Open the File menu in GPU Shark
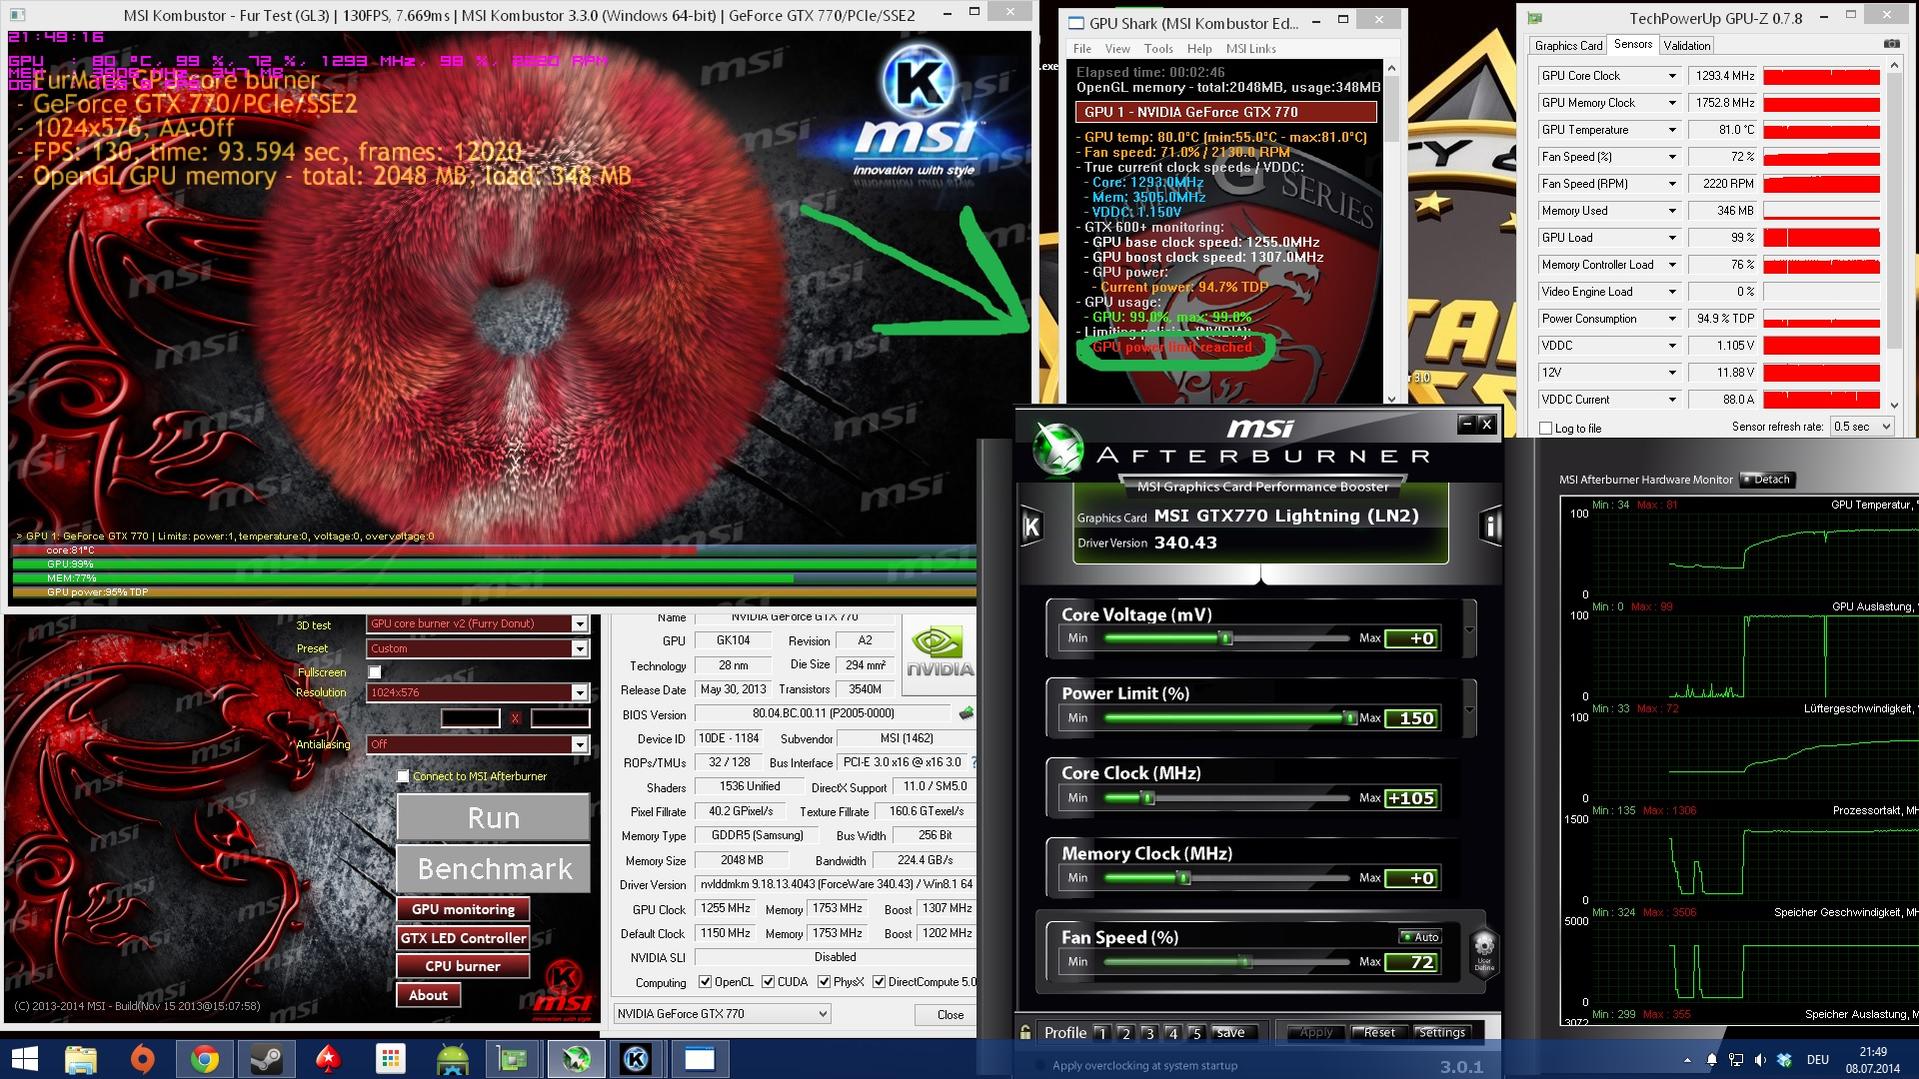1919x1079 pixels. (1082, 49)
